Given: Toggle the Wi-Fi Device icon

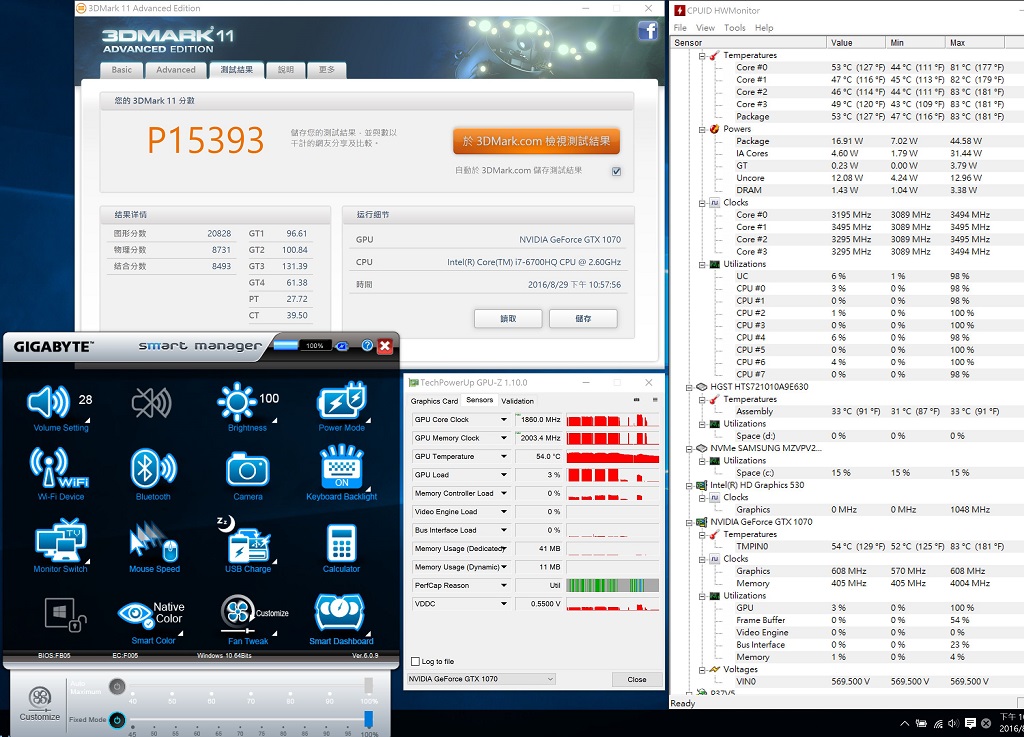Looking at the screenshot, I should (59, 468).
